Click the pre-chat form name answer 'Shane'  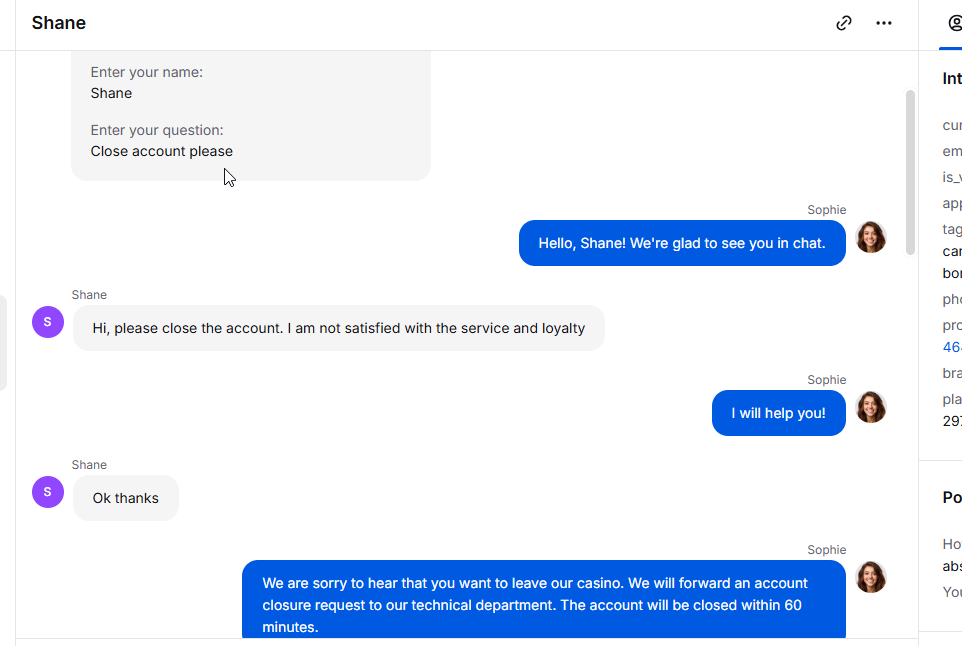coord(111,93)
